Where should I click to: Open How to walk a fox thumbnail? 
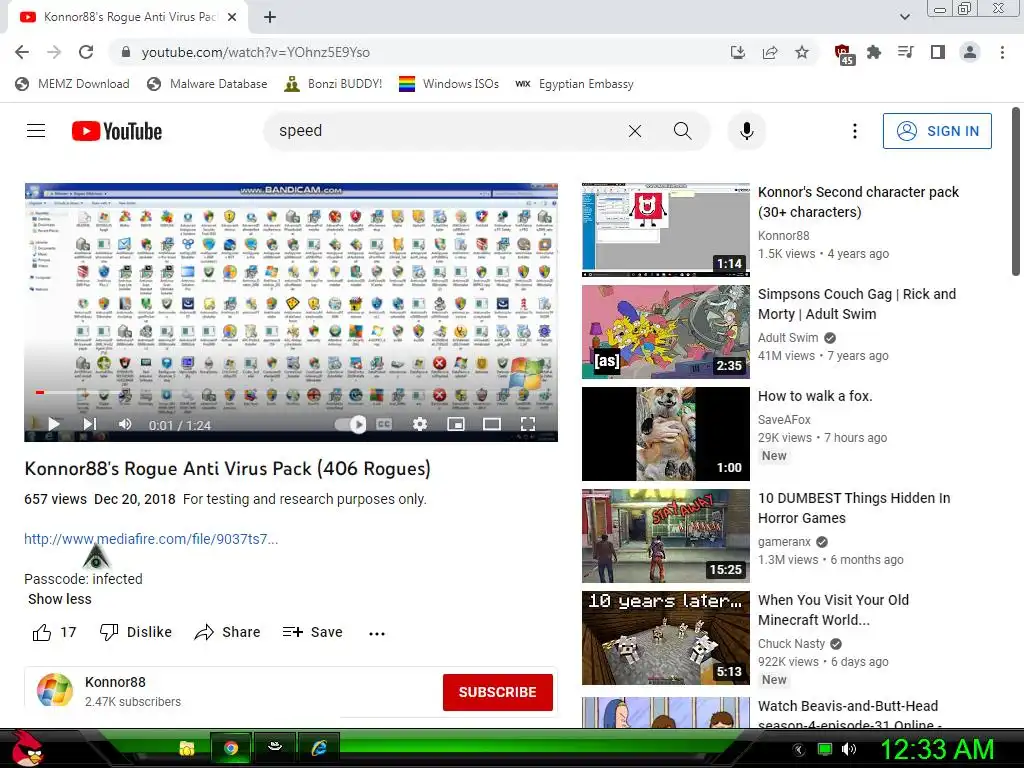click(665, 434)
